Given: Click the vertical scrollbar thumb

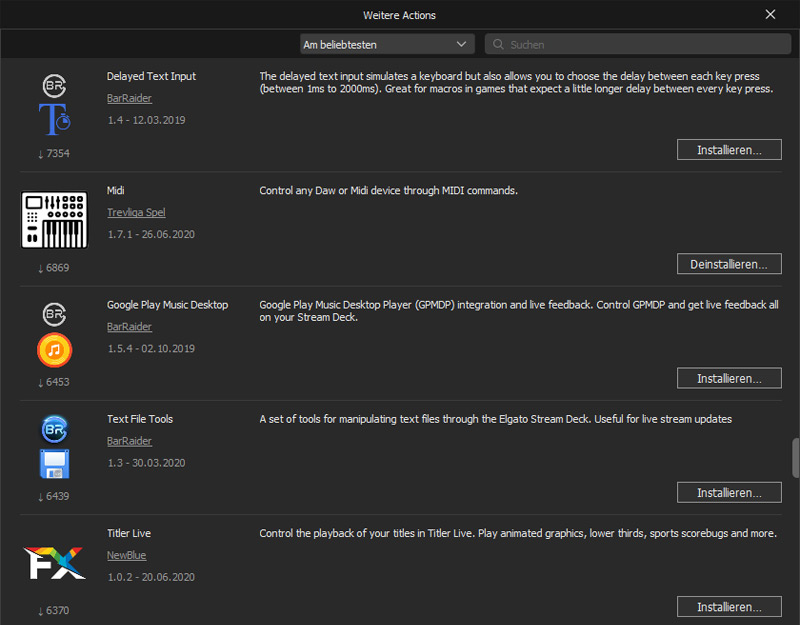Looking at the screenshot, I should [x=795, y=459].
